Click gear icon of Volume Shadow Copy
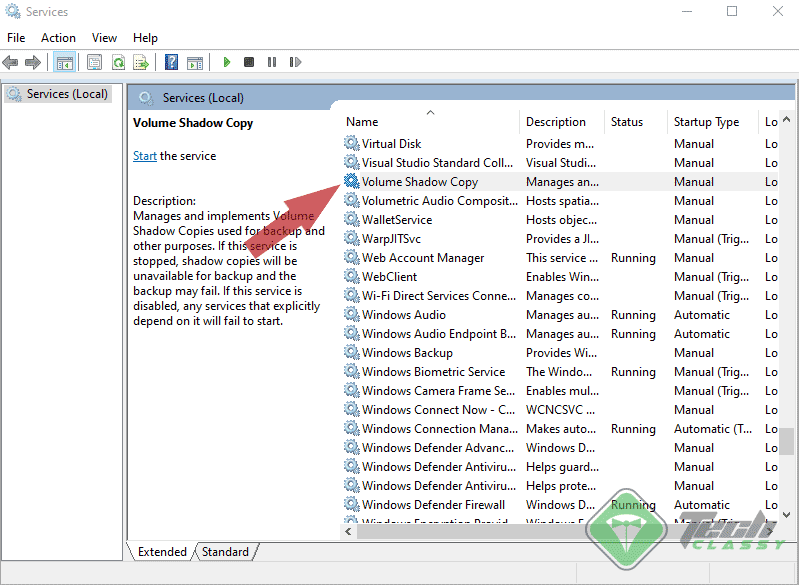The width and height of the screenshot is (799, 586). (352, 181)
